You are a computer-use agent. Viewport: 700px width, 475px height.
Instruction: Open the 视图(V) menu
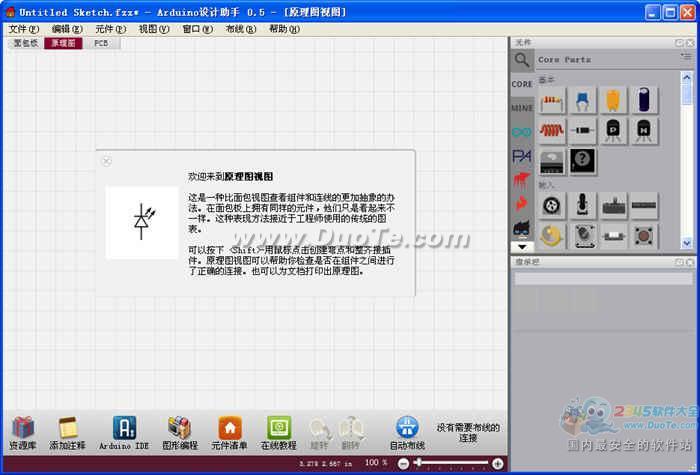[x=154, y=29]
